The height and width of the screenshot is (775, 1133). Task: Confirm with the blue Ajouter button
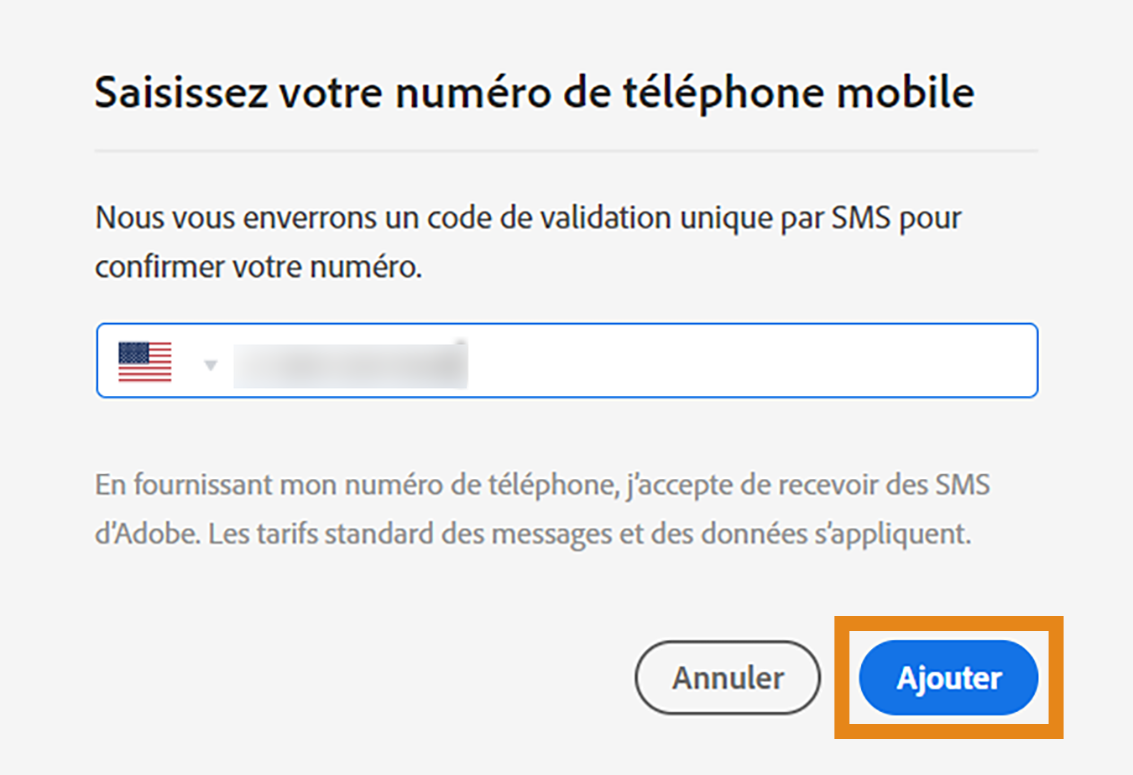[x=948, y=677]
